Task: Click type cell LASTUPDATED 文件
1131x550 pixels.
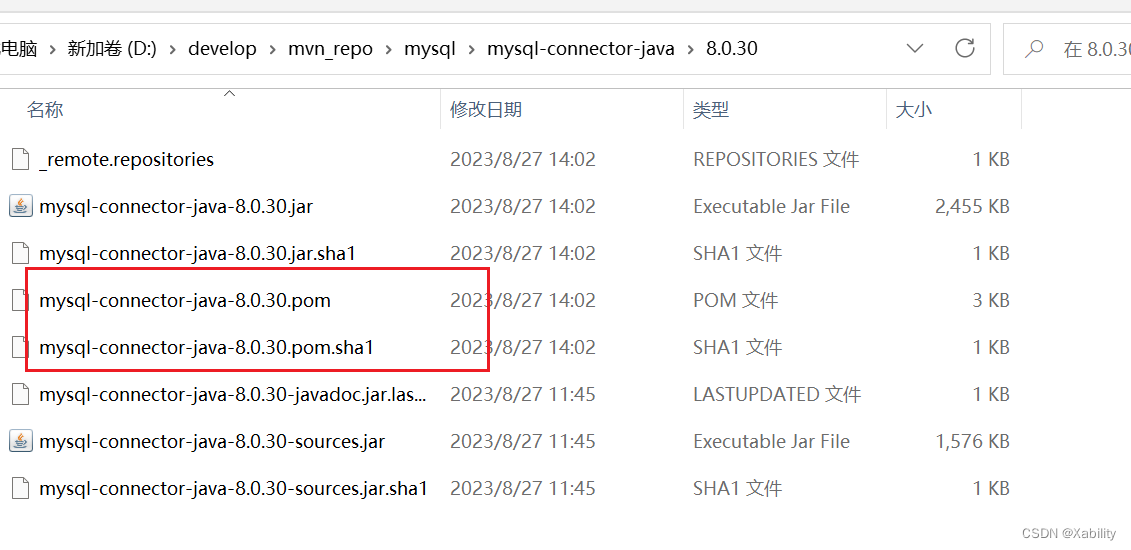Action: coord(777,394)
